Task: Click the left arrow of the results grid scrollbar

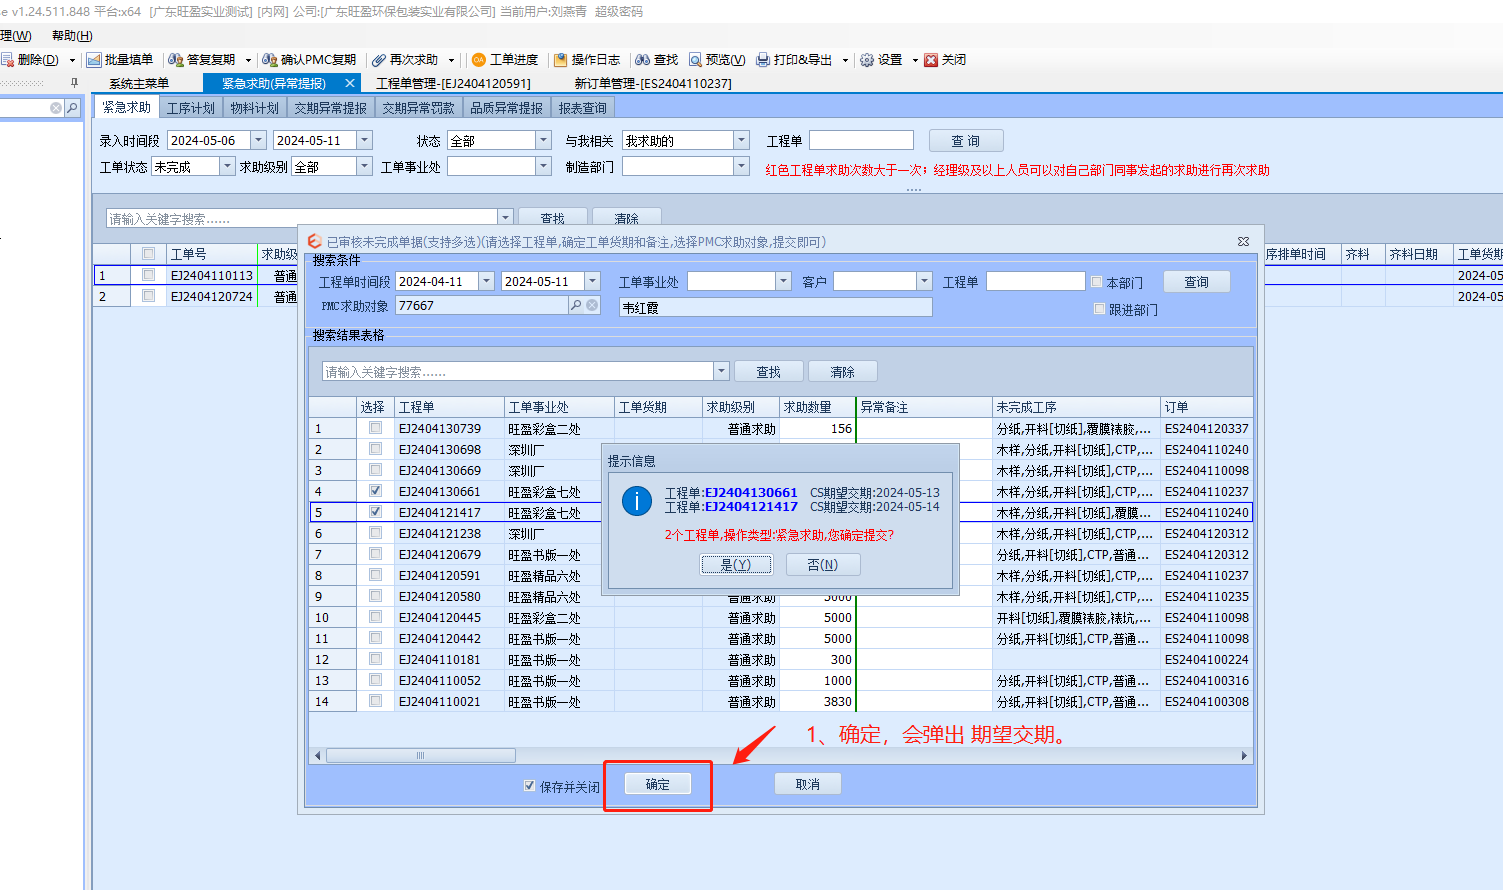Action: [318, 755]
